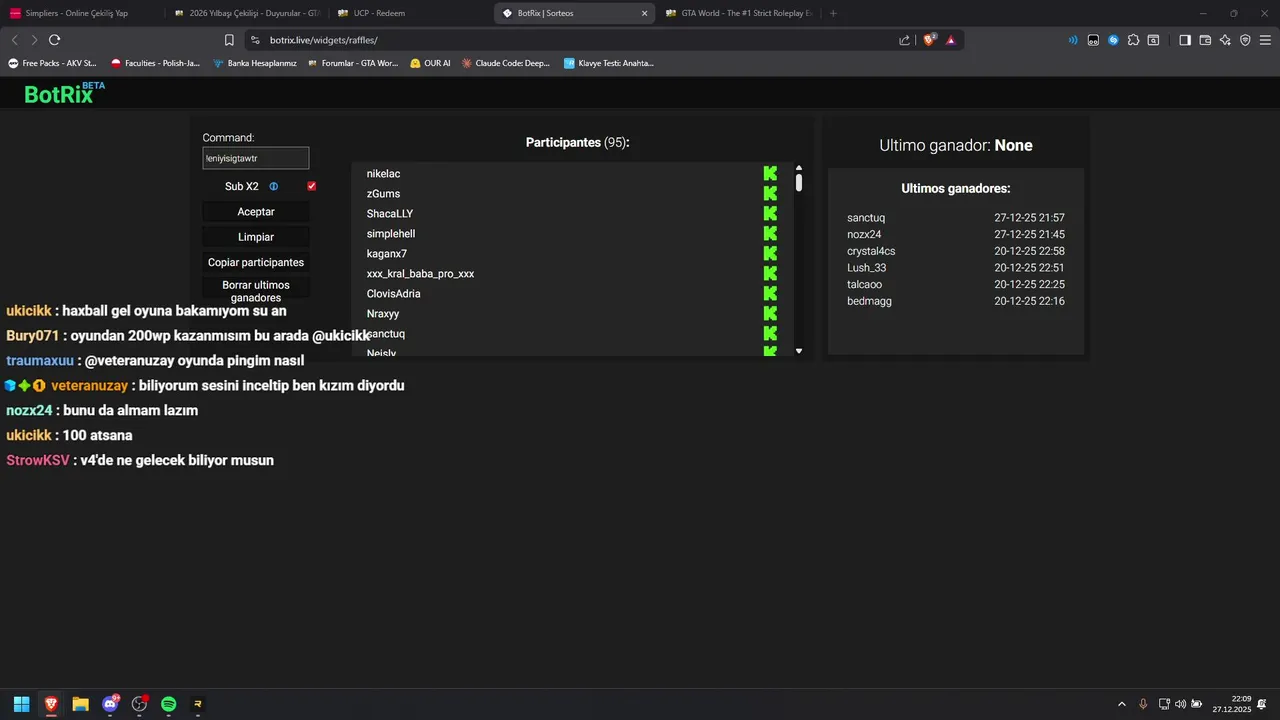Open Faculties - Polish-Ja... bookmark

pos(156,63)
